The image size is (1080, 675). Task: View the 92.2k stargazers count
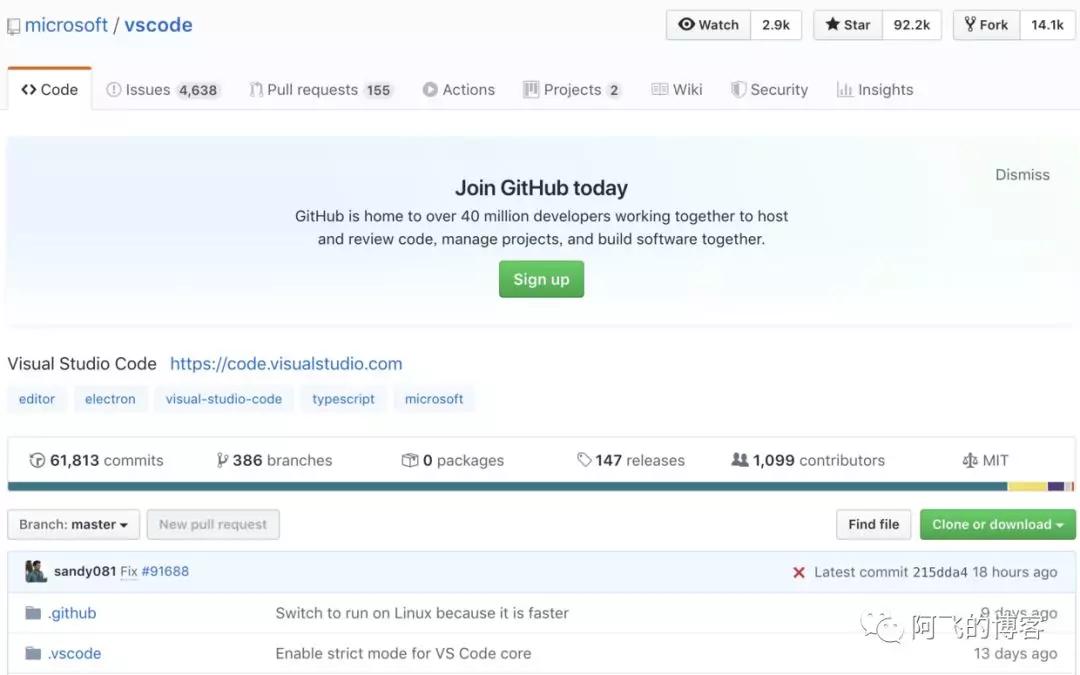point(911,25)
